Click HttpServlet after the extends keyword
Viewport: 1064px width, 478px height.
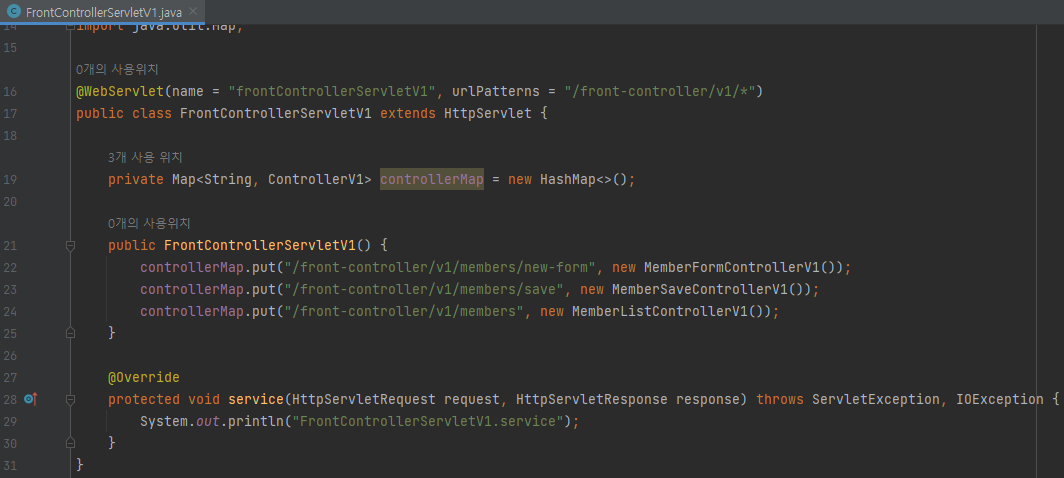[x=487, y=113]
